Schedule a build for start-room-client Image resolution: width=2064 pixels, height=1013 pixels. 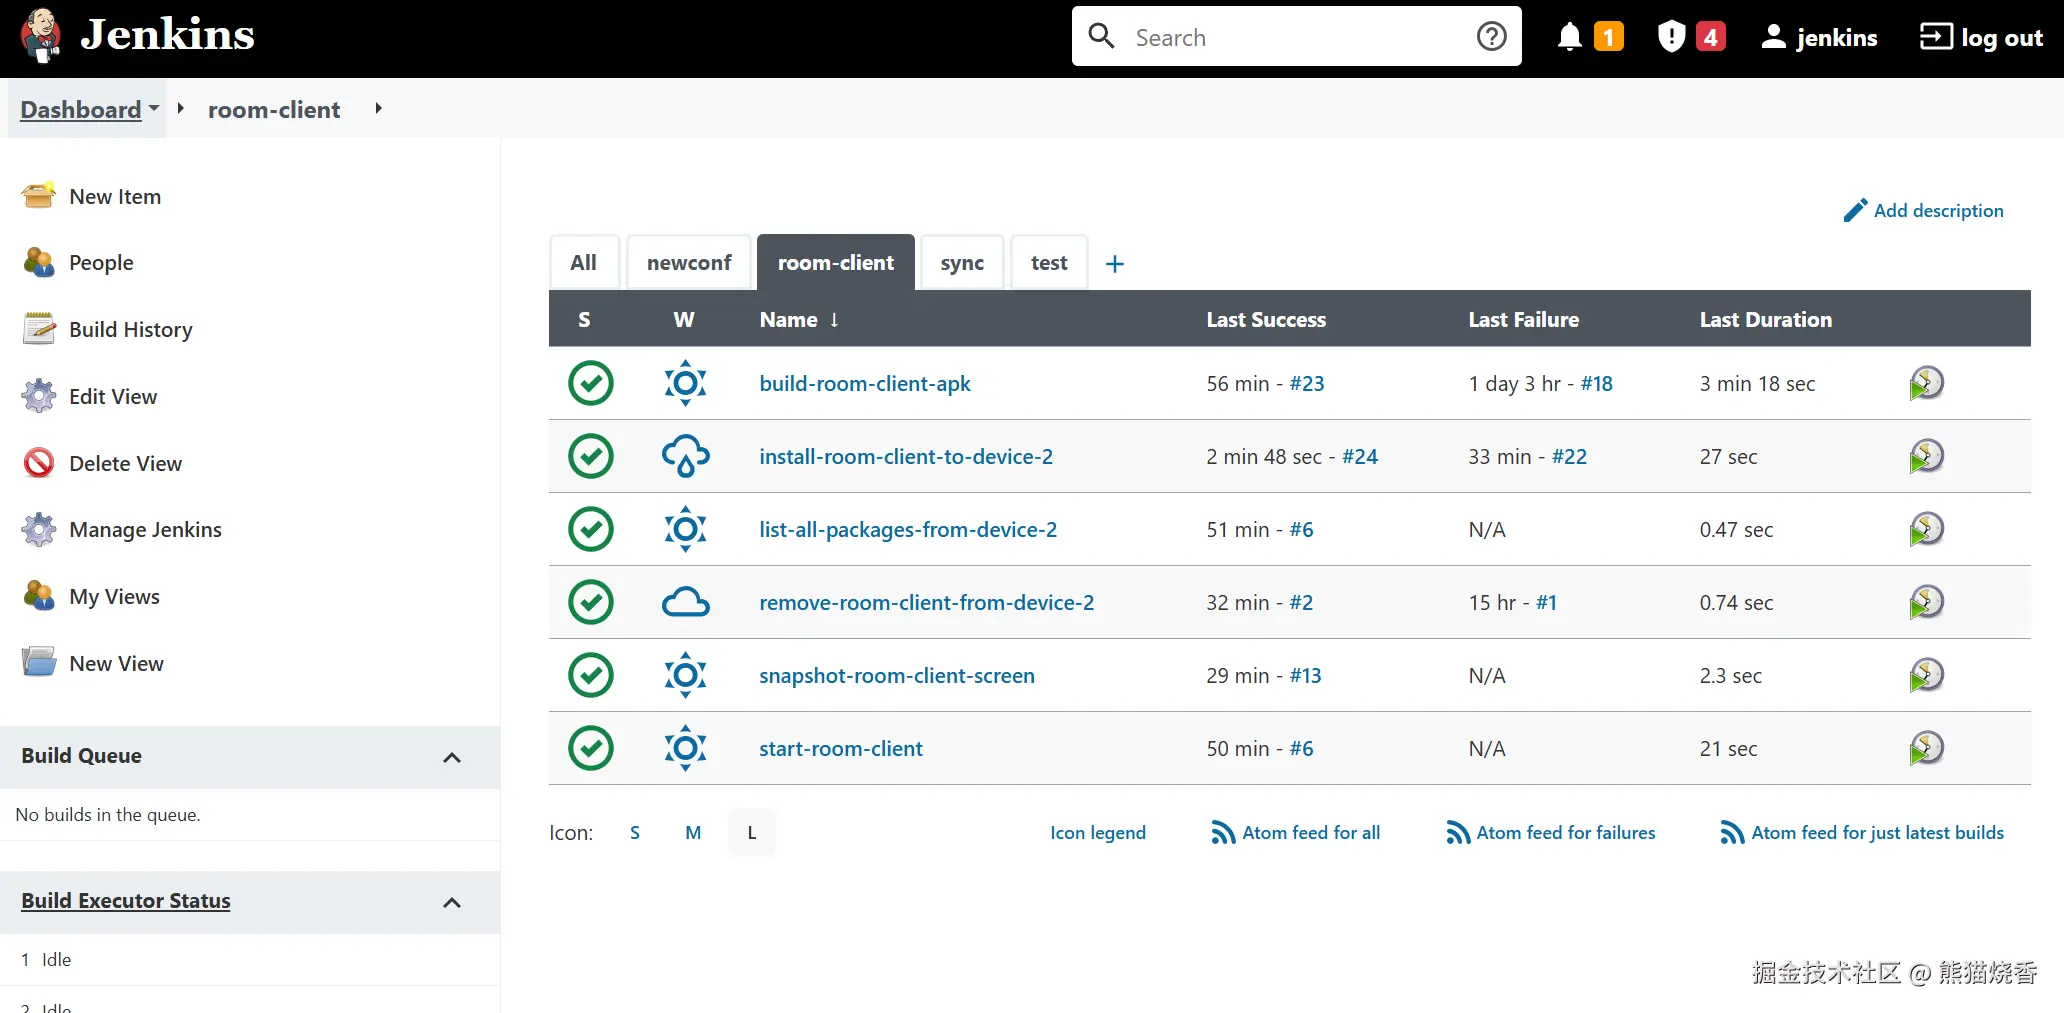coord(1926,748)
